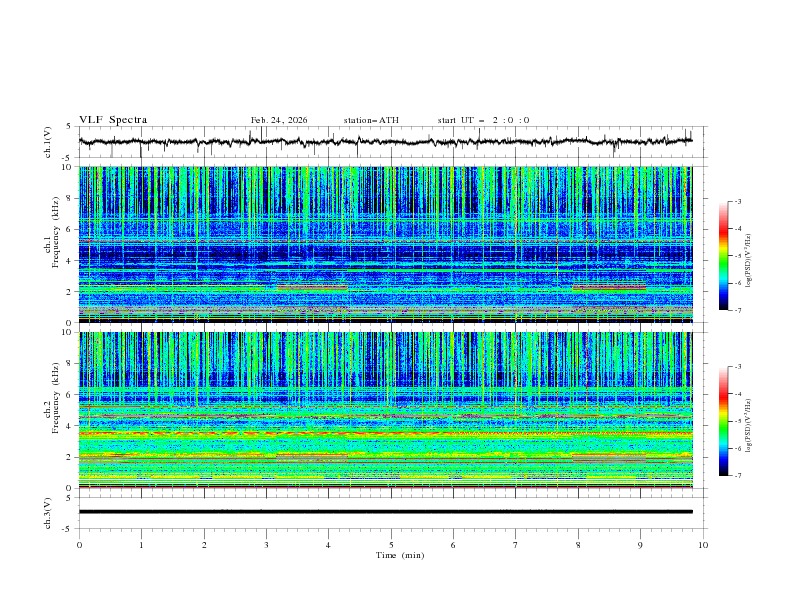Click the ch.2 spectrogram color bar

click(x=723, y=421)
